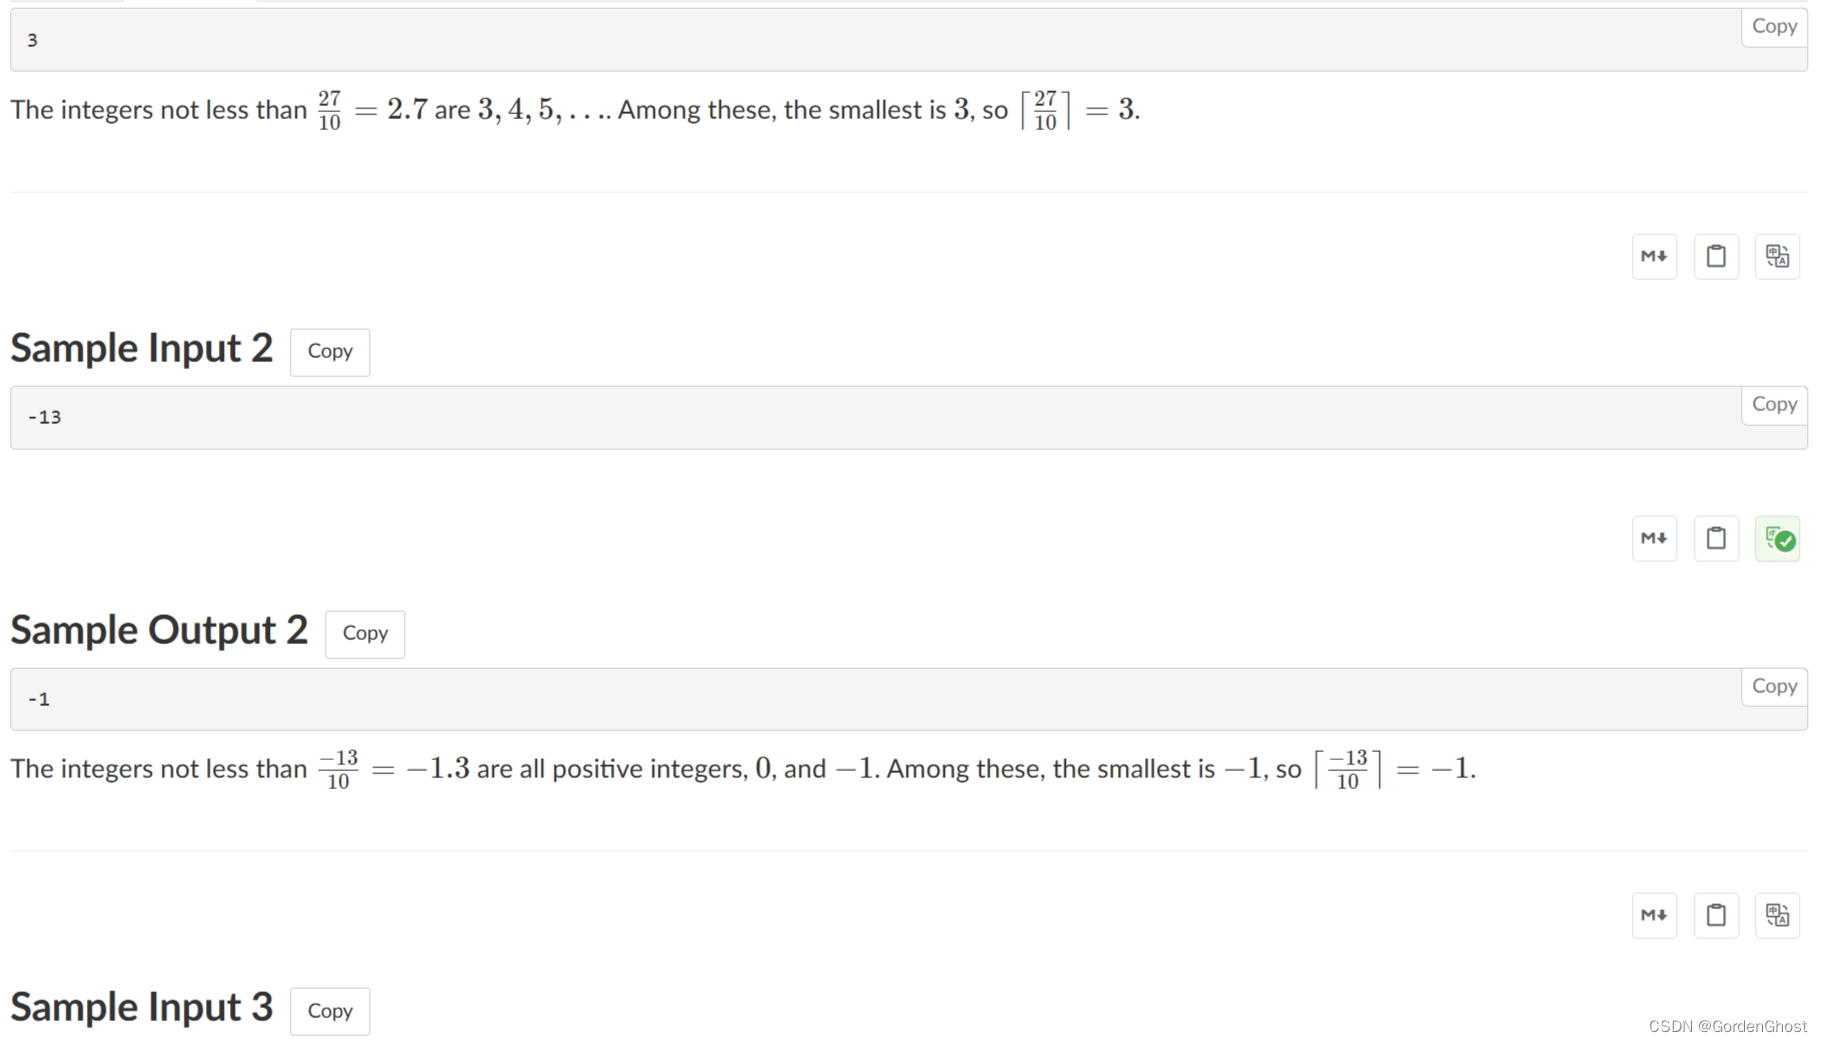Click Copy beside the Sample Input 2 heading
The width and height of the screenshot is (1823, 1042).
(x=329, y=351)
